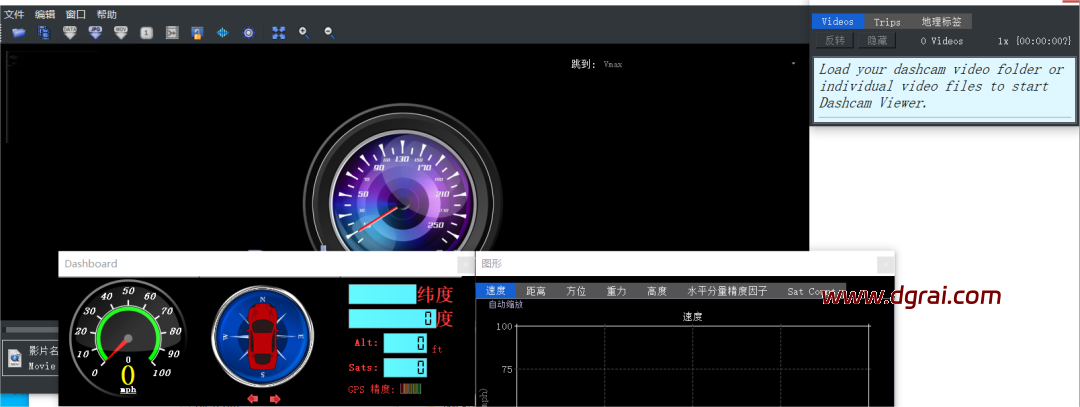Click the right red arrow under compass
The image size is (1080, 407).
pyautogui.click(x=275, y=399)
